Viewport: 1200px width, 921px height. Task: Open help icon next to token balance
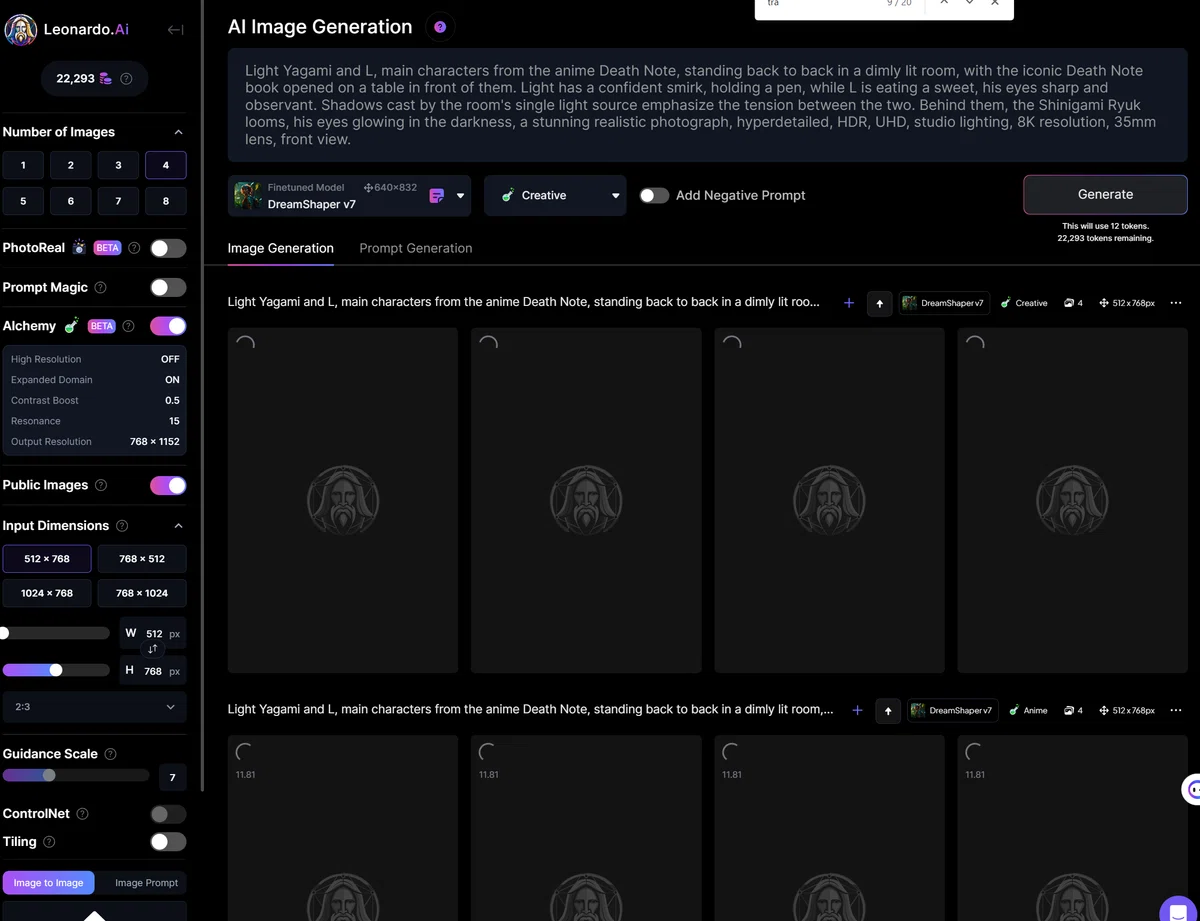[x=126, y=78]
